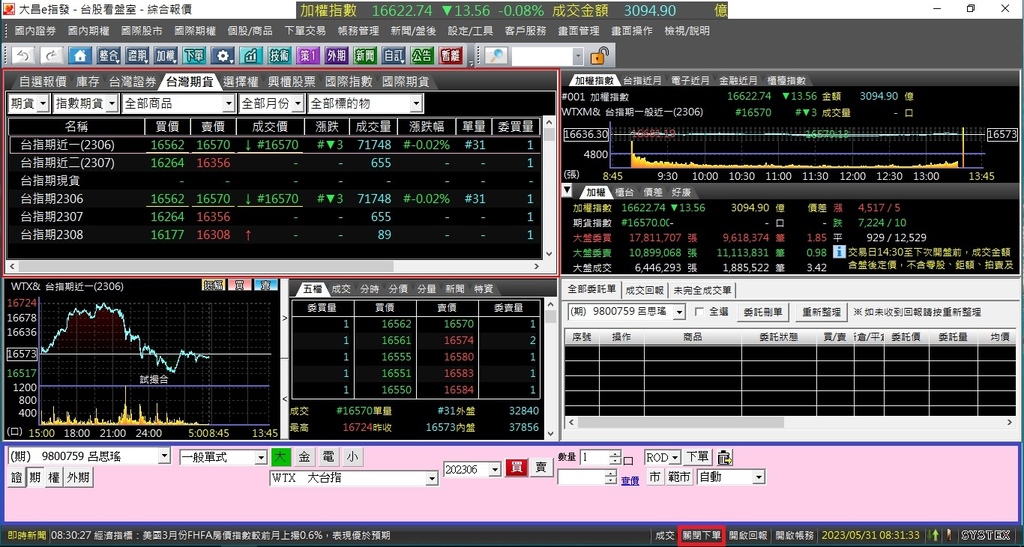Go to the Home icon in toolbar

(x=80, y=55)
